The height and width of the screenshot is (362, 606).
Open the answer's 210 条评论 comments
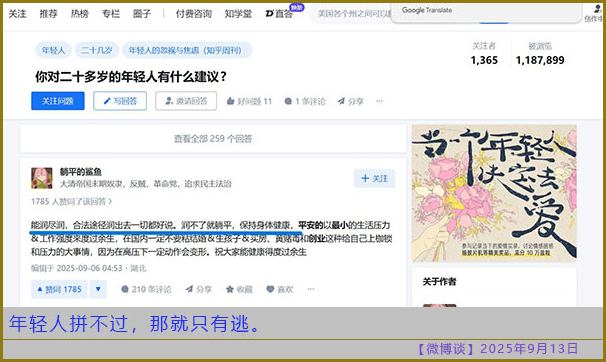coord(146,289)
